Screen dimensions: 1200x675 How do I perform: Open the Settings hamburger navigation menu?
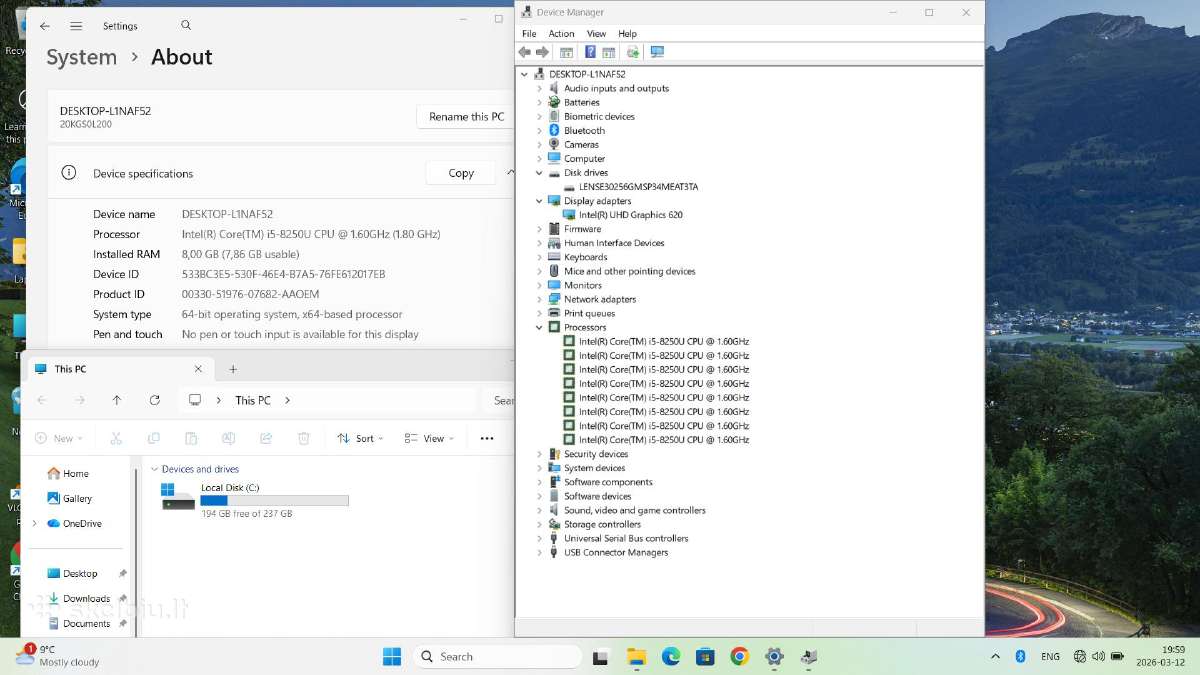(x=76, y=26)
